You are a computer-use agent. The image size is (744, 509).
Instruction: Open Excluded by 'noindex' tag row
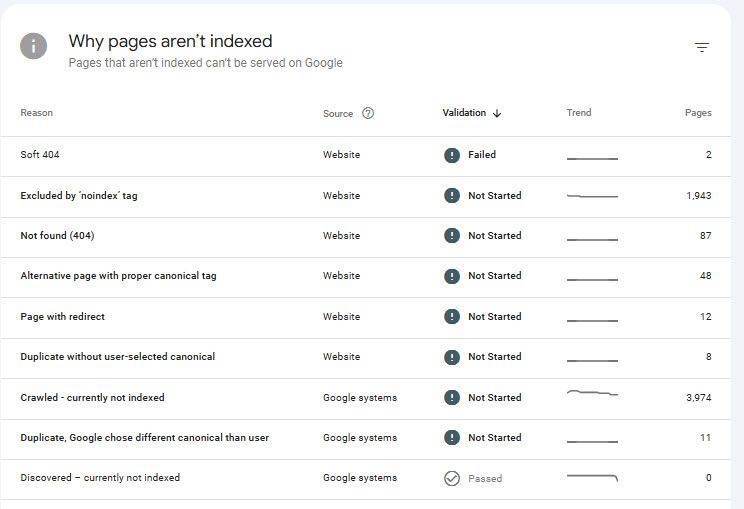click(x=79, y=196)
